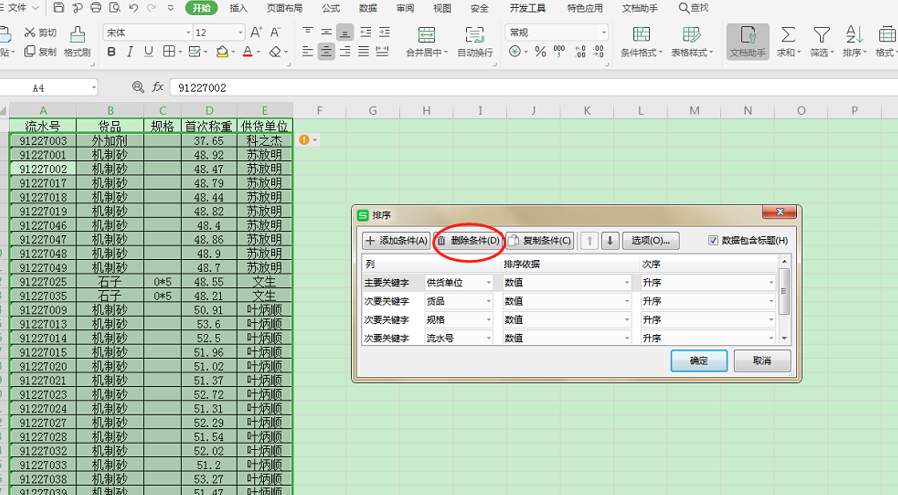Click the sort dialog scroll down arrow
This screenshot has width=898, height=495.
784,338
